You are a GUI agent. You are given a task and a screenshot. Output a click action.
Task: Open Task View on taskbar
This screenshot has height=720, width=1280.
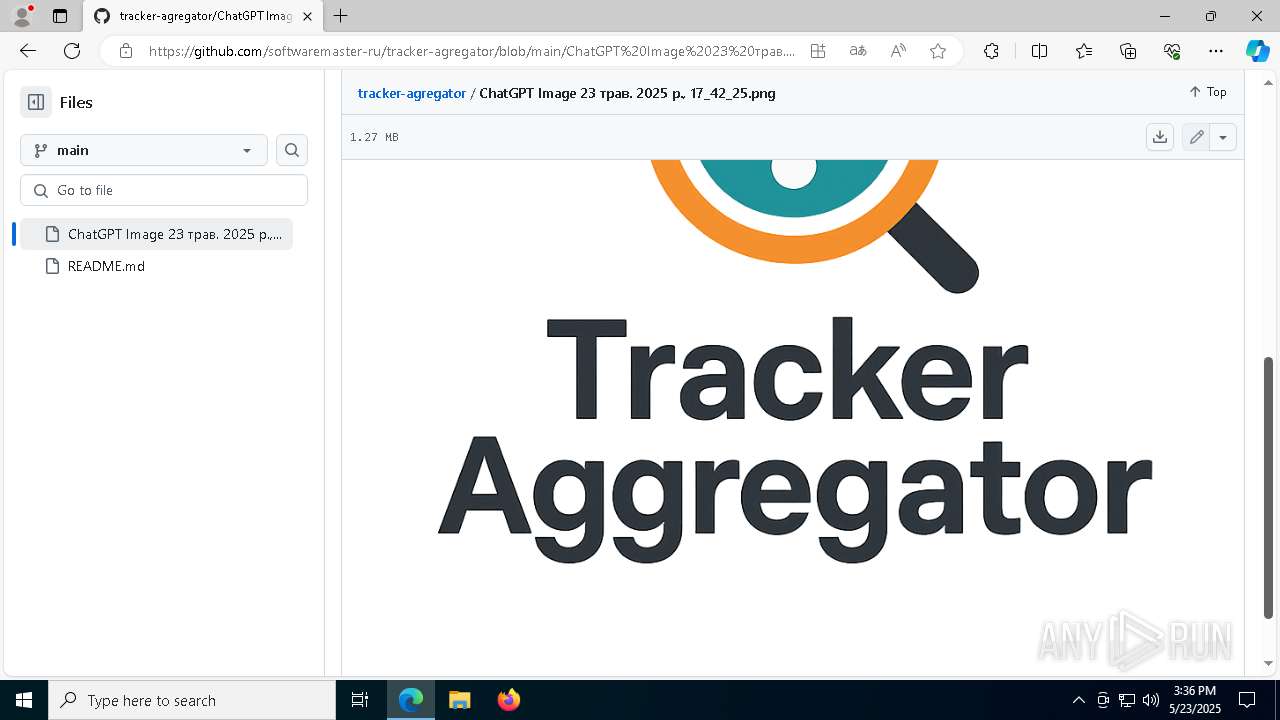coord(360,700)
